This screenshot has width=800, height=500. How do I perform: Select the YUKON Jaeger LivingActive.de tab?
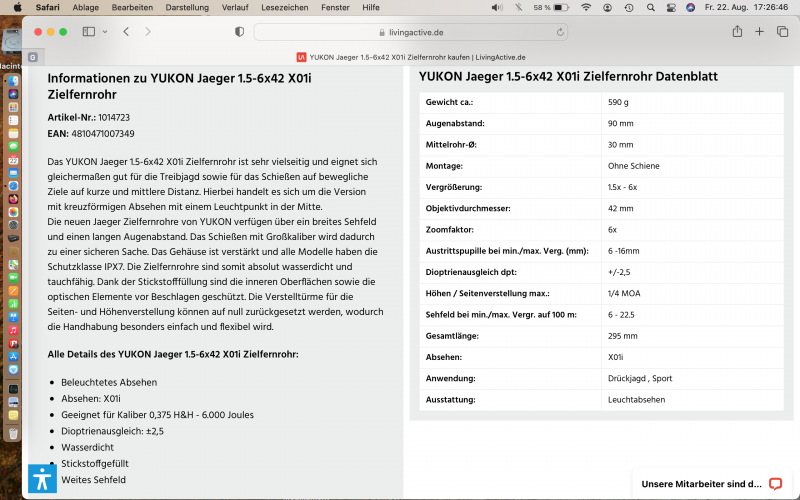click(x=411, y=57)
